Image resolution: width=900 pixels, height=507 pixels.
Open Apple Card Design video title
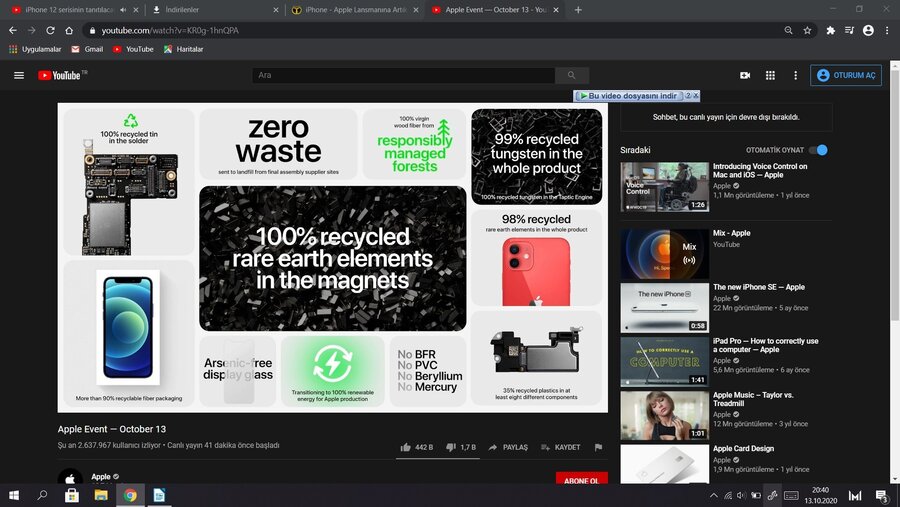(743, 448)
